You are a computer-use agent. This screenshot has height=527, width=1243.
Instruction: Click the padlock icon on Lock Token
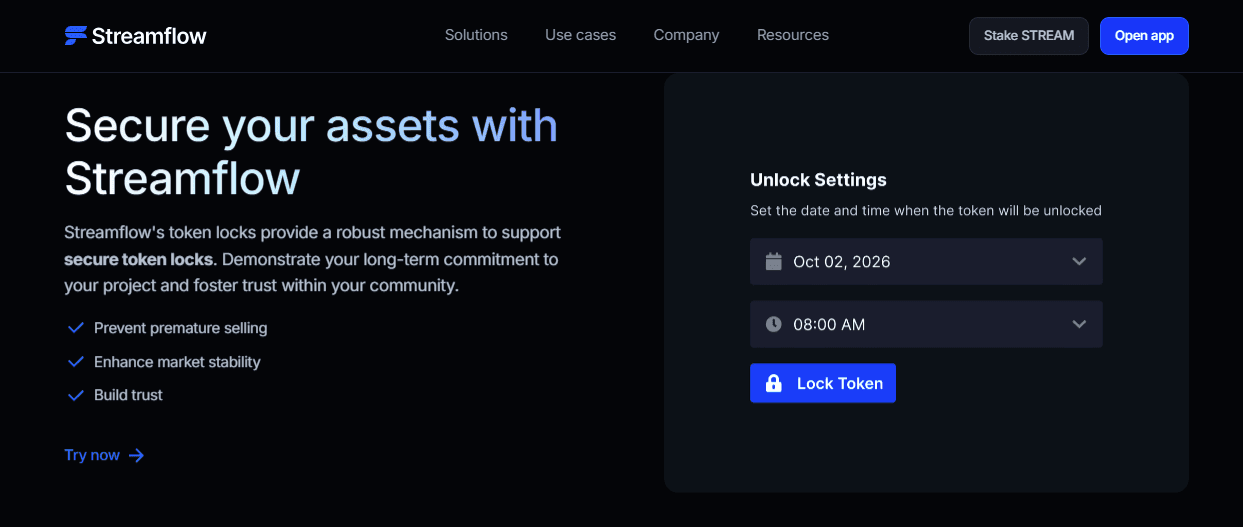click(773, 383)
